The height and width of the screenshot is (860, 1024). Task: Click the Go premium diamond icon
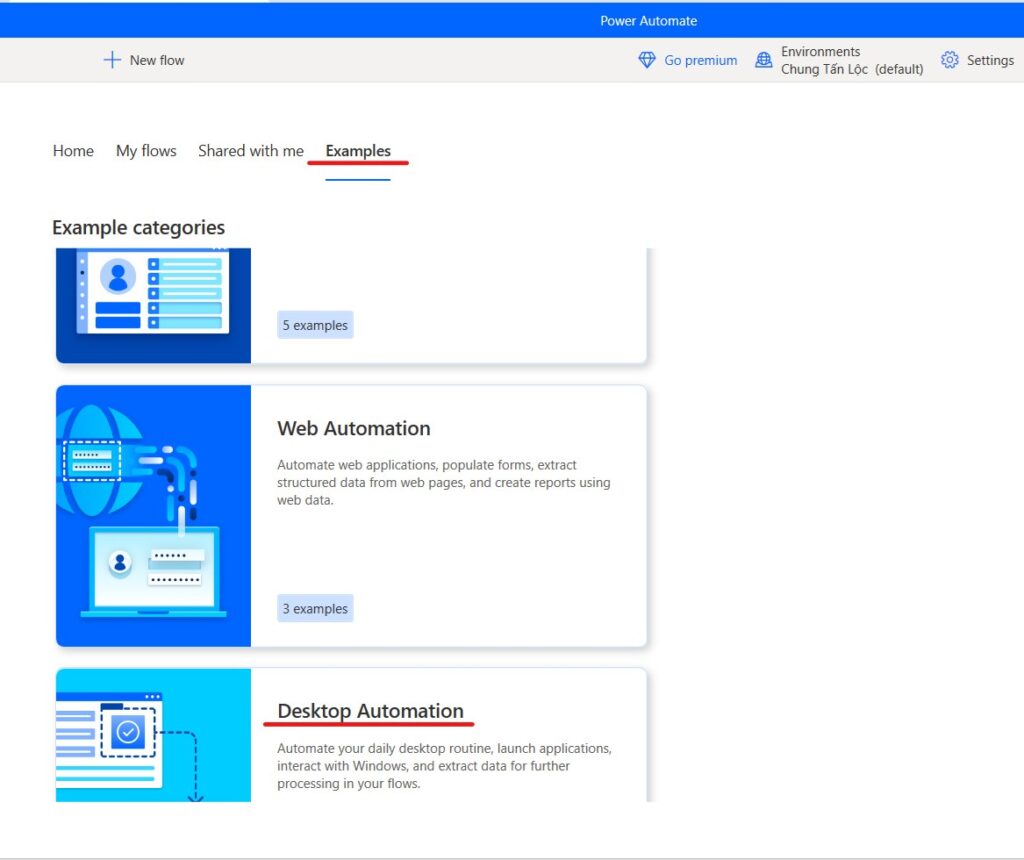(x=647, y=60)
